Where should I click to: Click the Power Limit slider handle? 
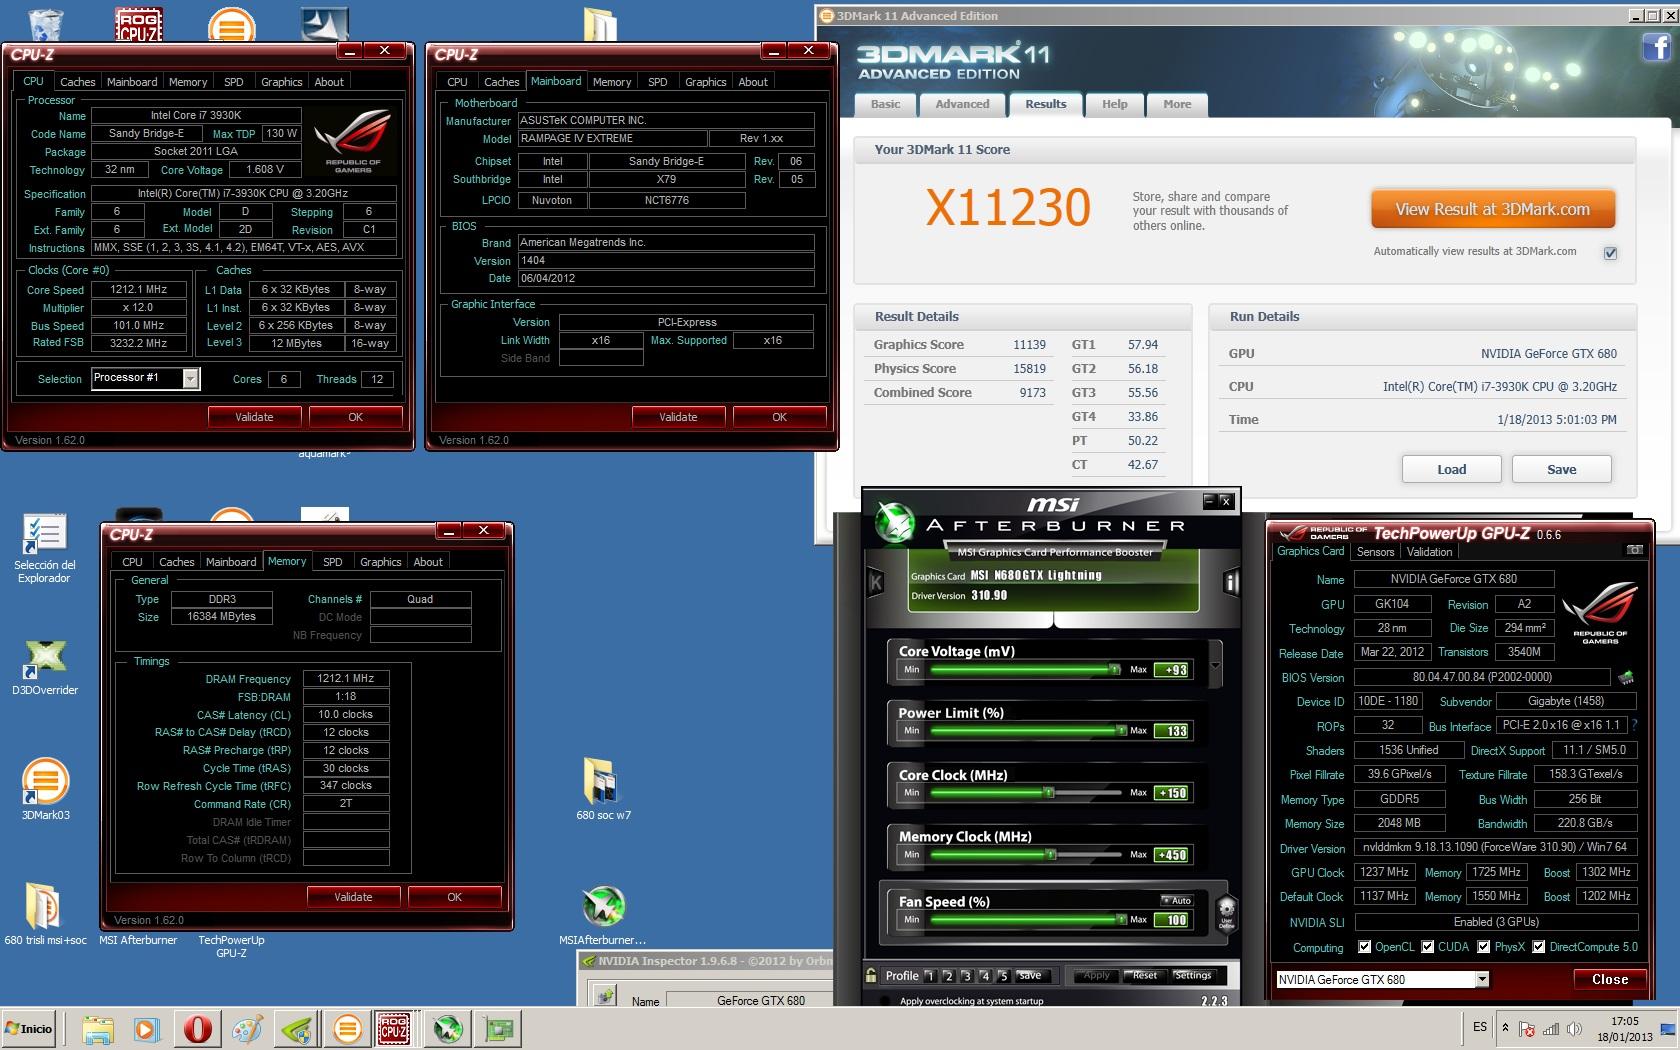click(1121, 730)
